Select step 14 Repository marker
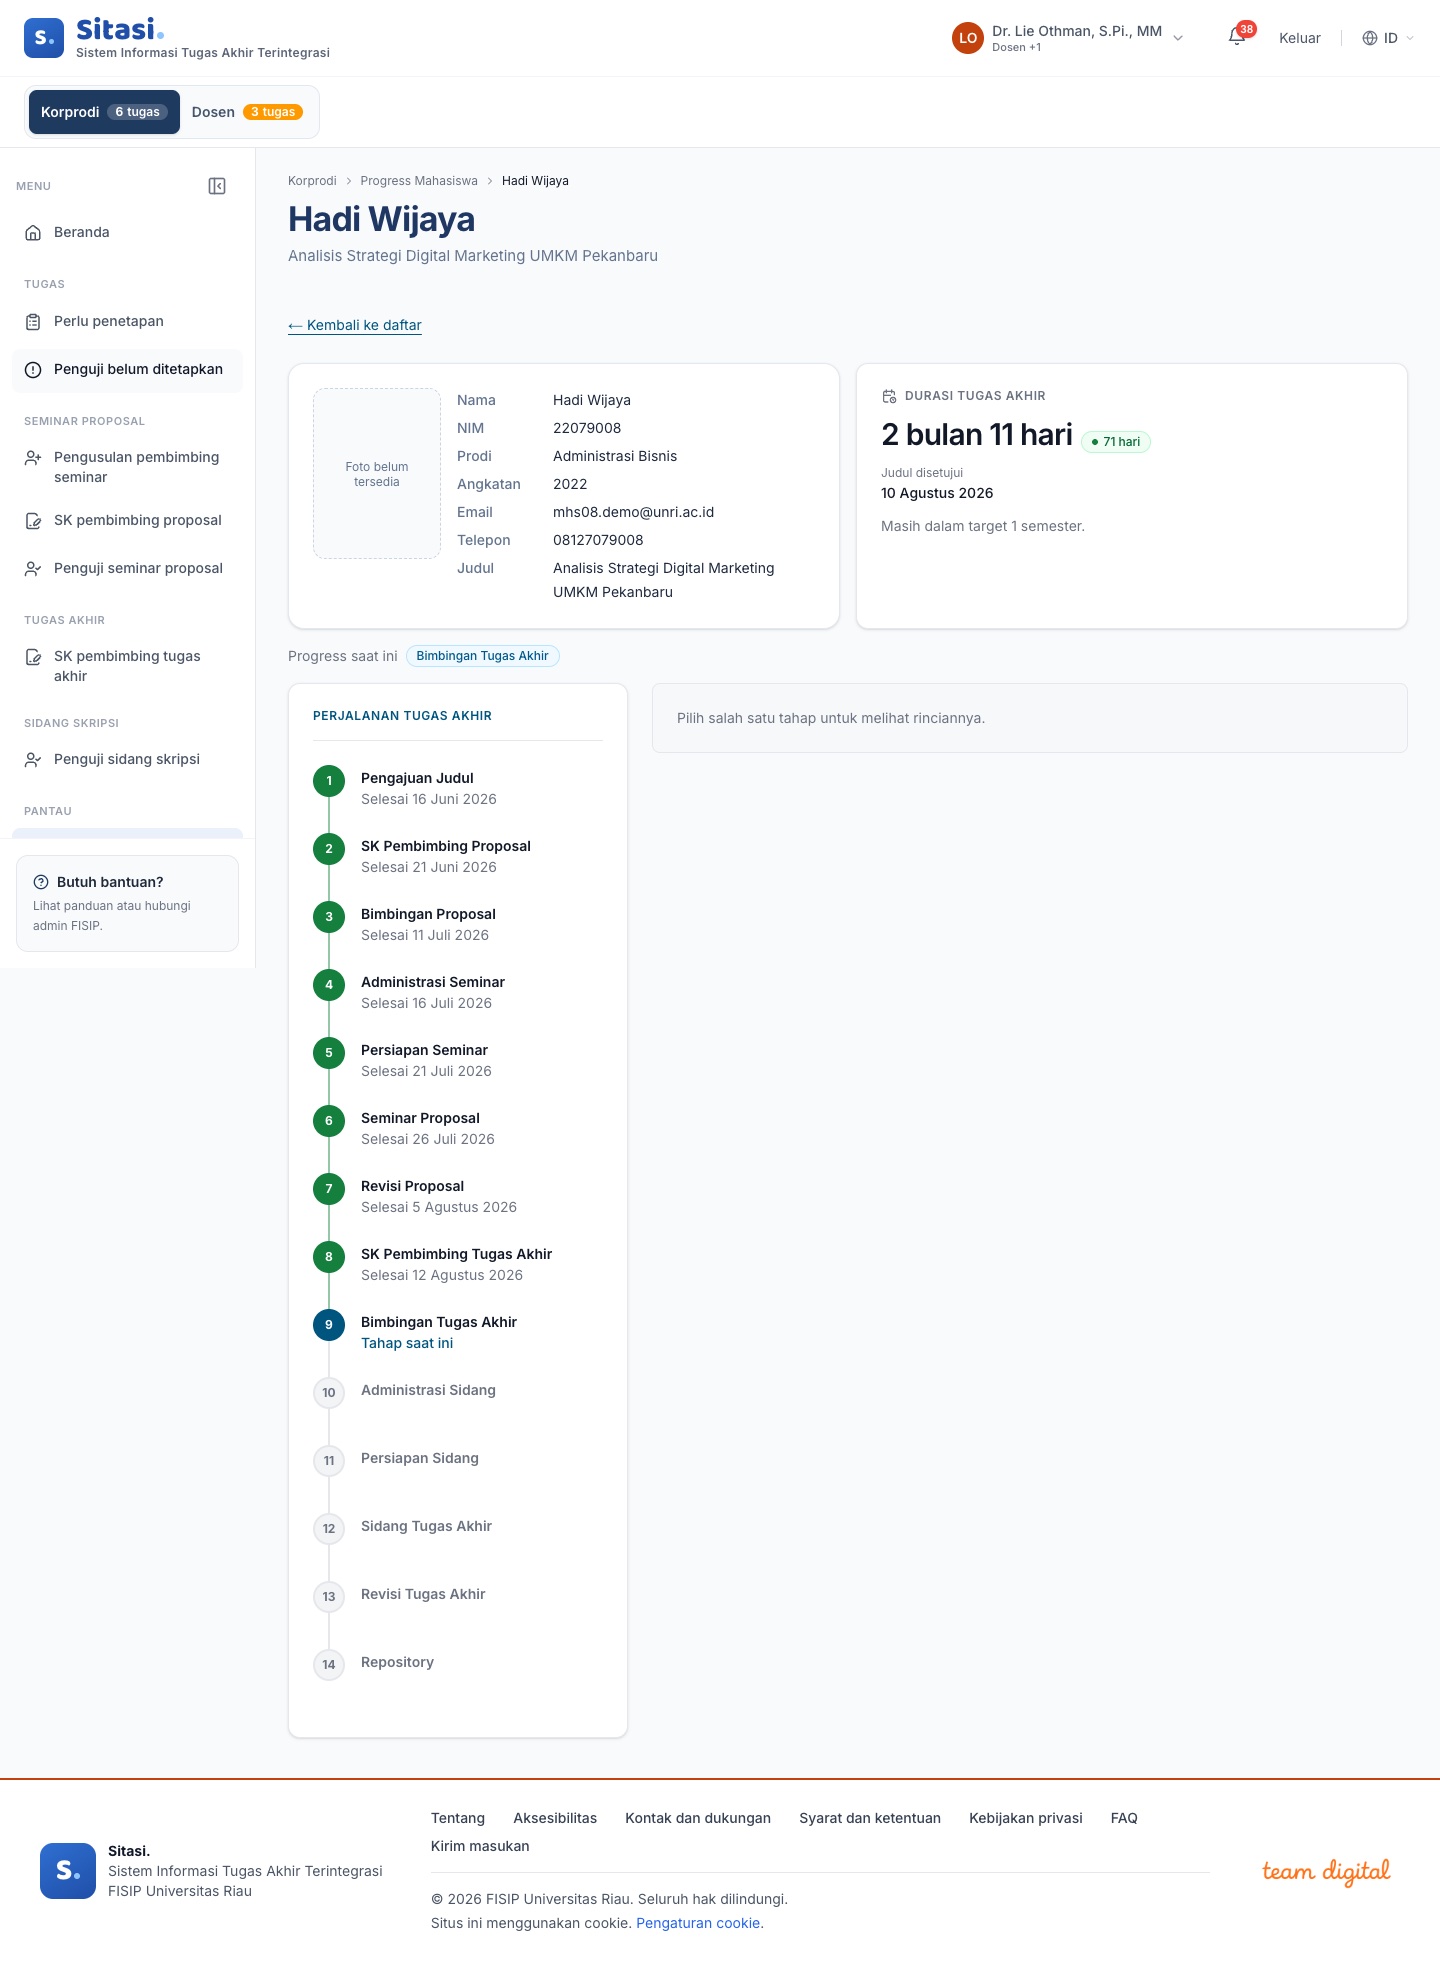This screenshot has width=1440, height=1961. pos(329,1665)
